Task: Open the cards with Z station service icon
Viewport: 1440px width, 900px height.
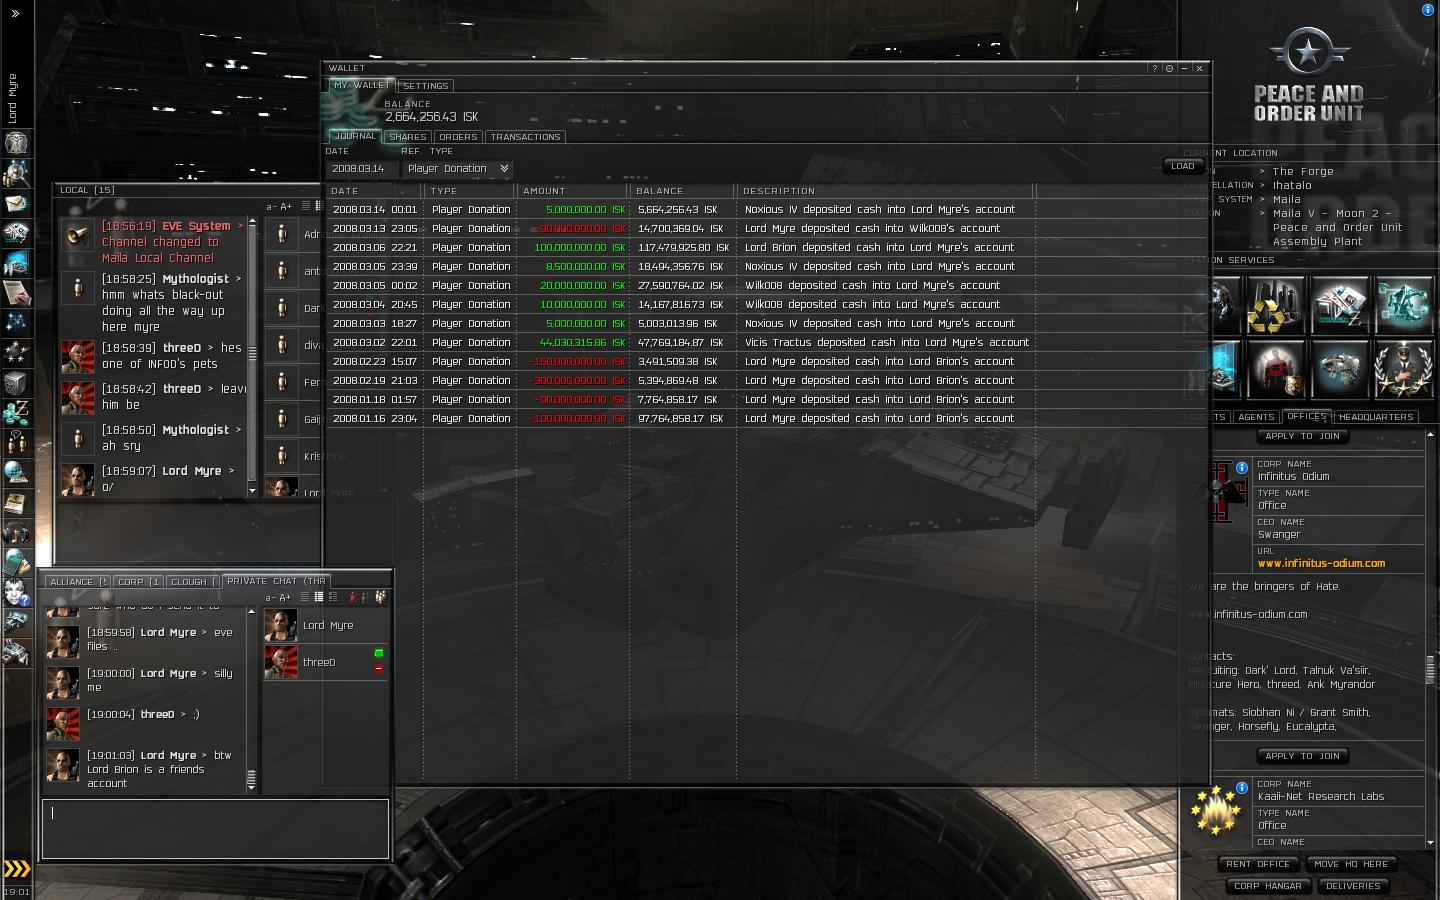Action: (1338, 304)
